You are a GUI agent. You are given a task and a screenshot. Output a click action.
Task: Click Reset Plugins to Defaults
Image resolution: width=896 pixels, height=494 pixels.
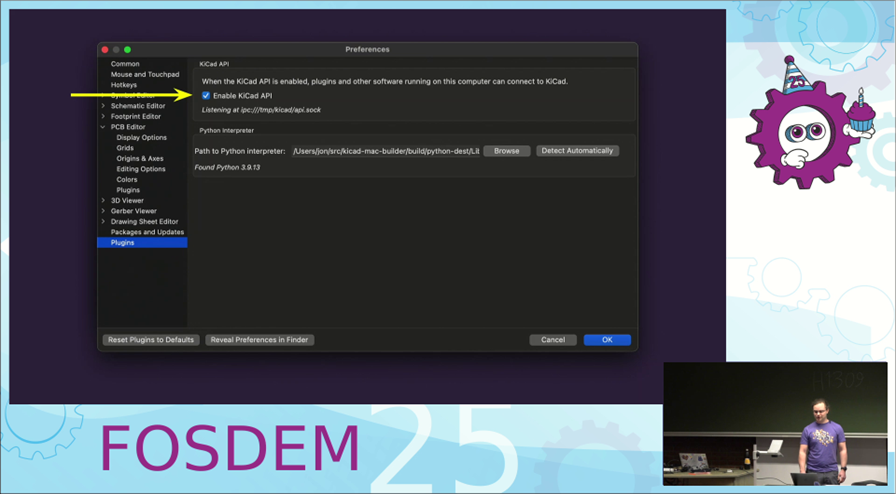(151, 340)
